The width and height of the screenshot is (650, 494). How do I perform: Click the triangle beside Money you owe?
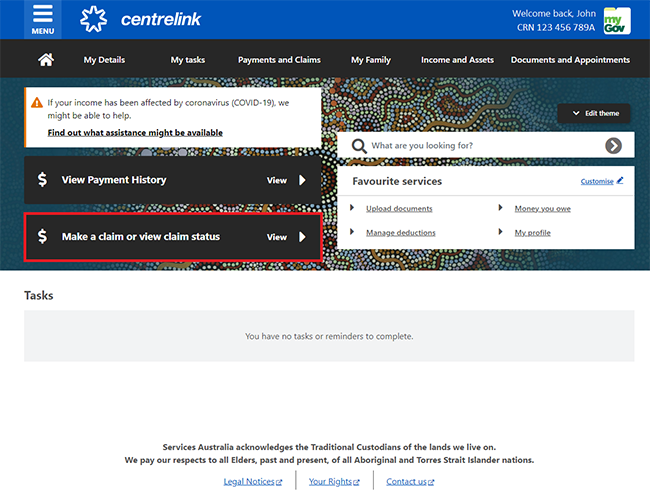coord(500,207)
